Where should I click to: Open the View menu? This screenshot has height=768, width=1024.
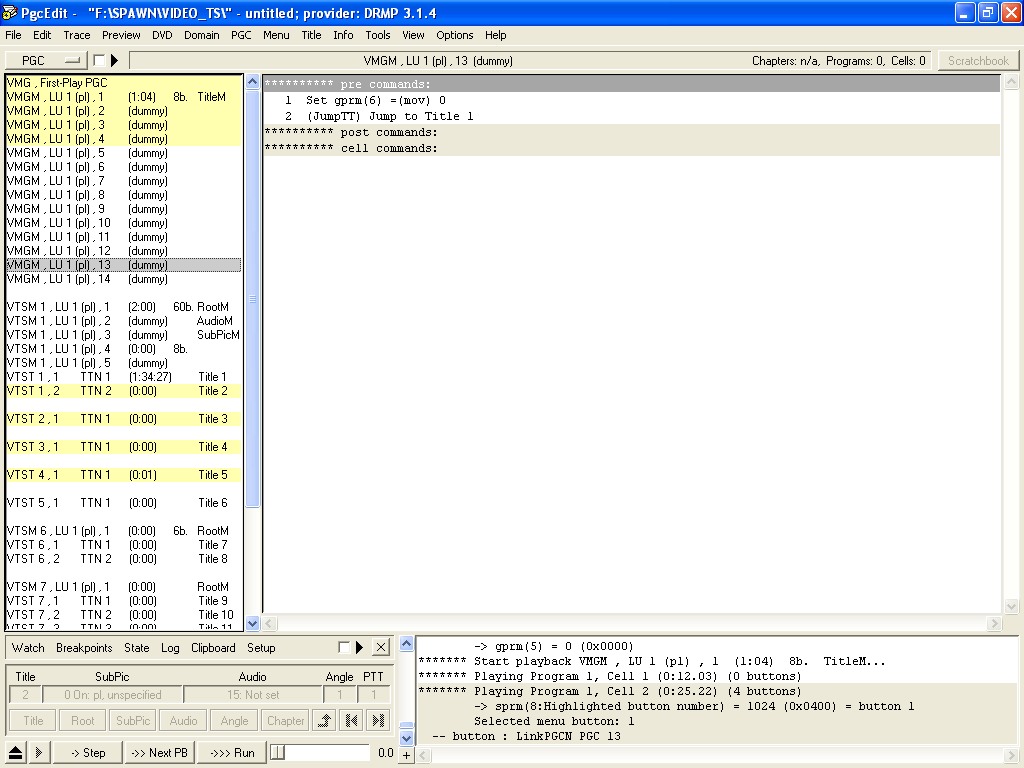[x=413, y=35]
